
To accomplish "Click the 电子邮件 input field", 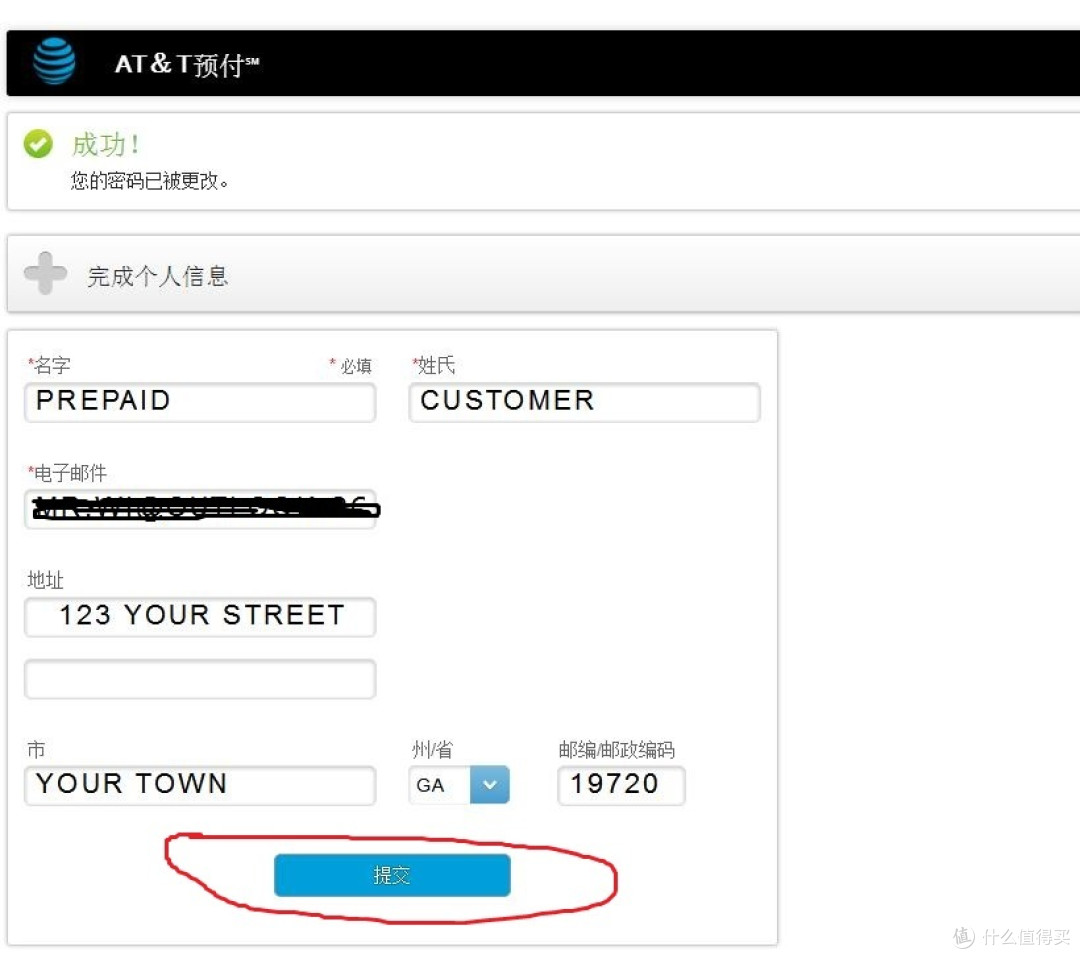I will [200, 509].
